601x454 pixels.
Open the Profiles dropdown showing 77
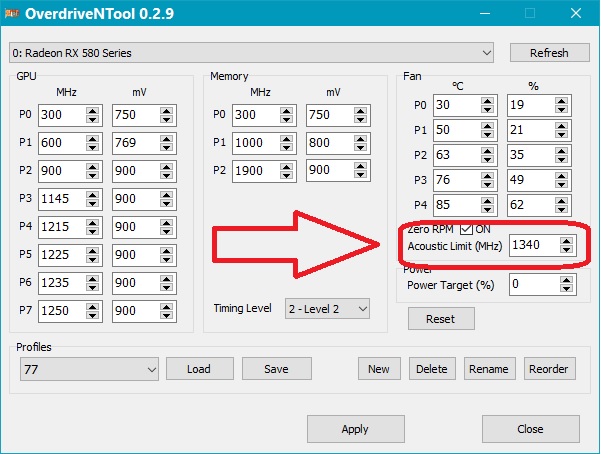89,369
